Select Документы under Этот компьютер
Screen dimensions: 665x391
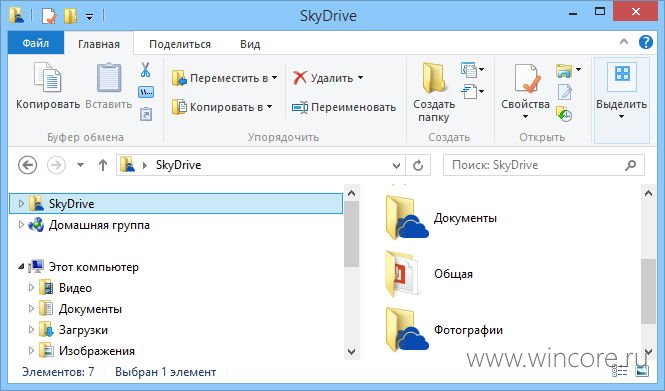[90, 309]
